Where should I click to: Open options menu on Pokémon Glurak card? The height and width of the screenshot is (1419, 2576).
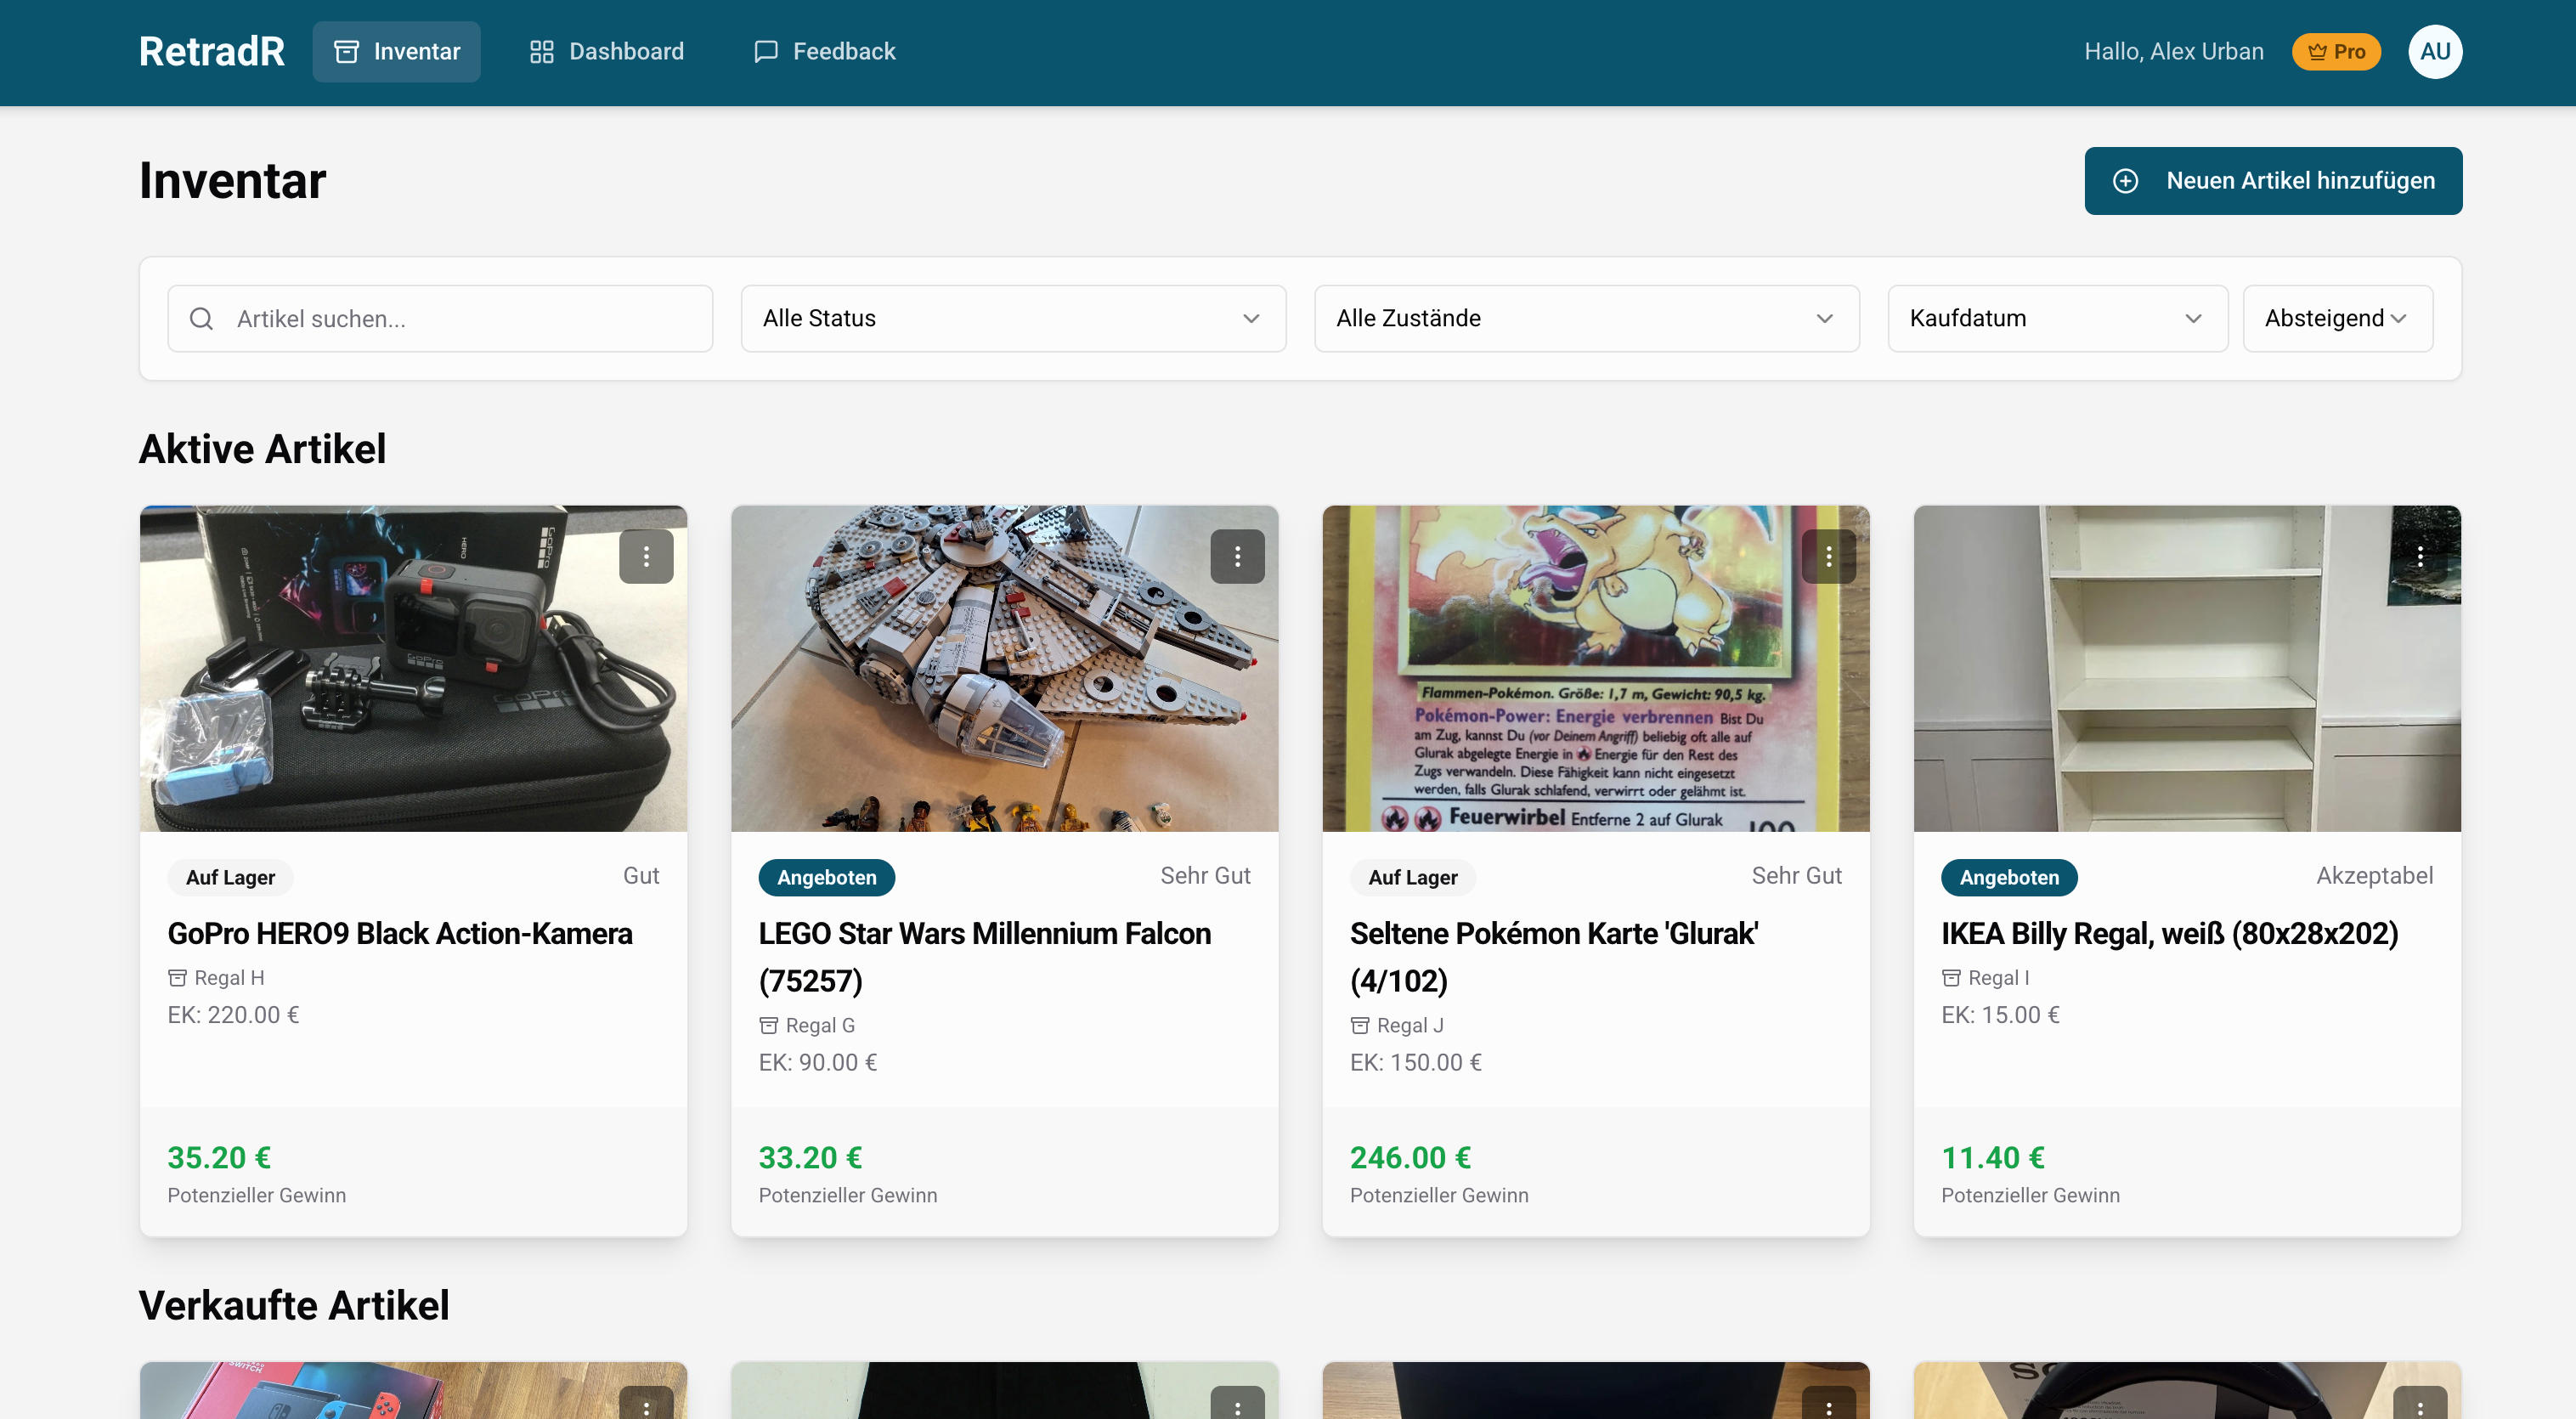1828,556
